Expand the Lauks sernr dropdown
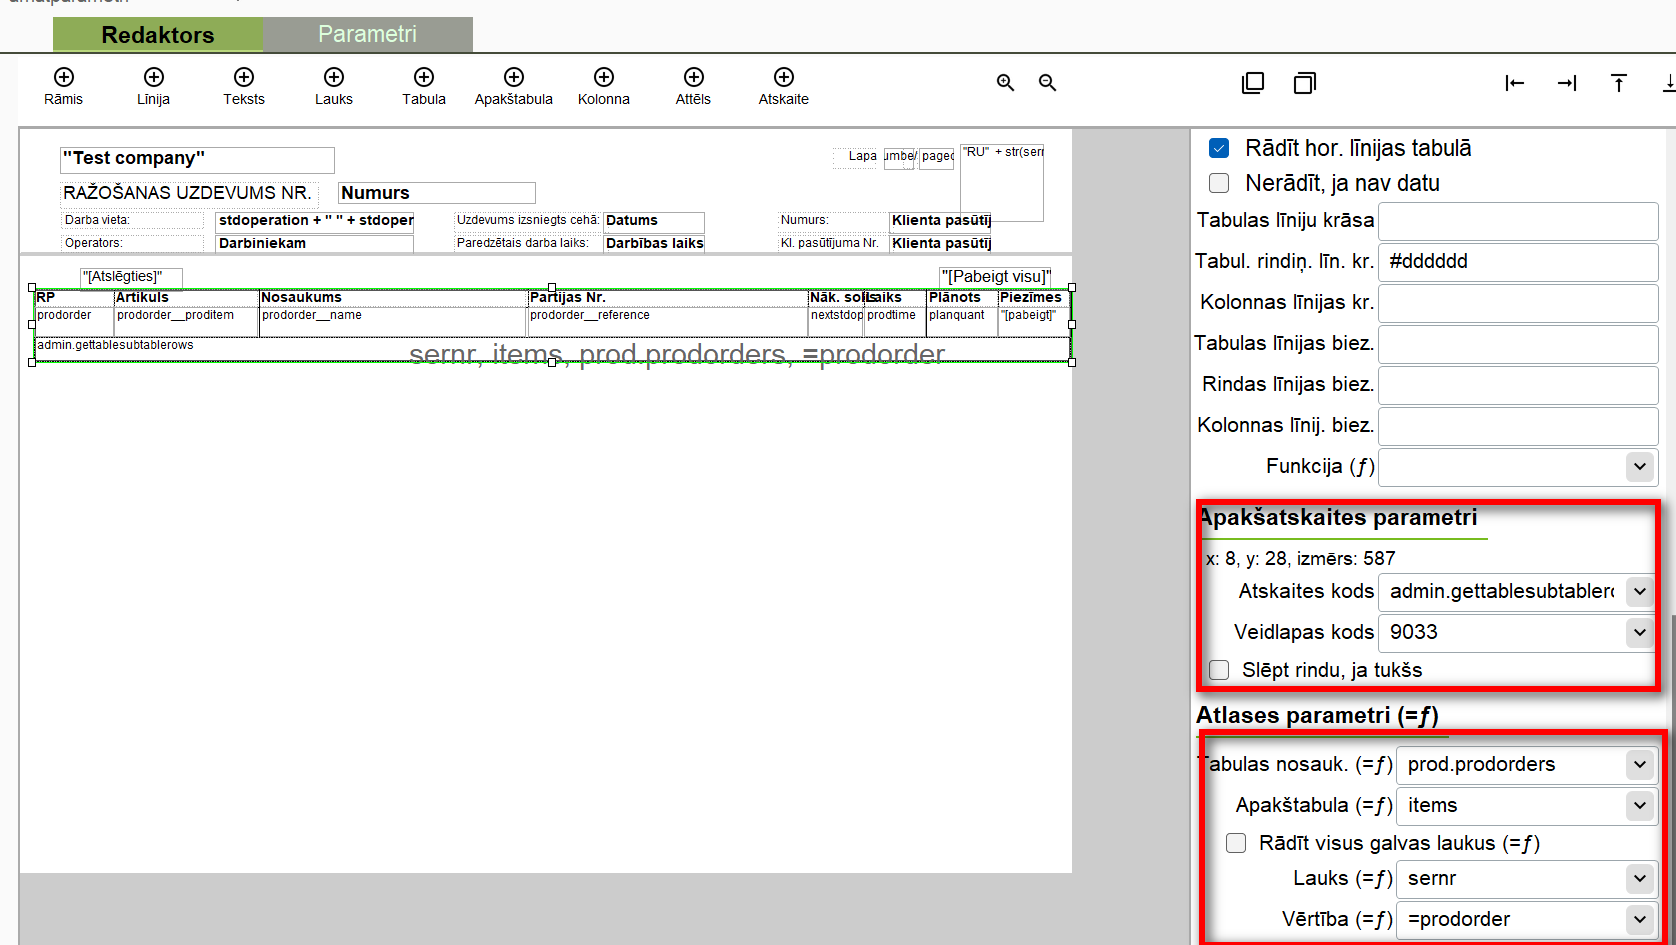Image resolution: width=1676 pixels, height=945 pixels. [1639, 878]
